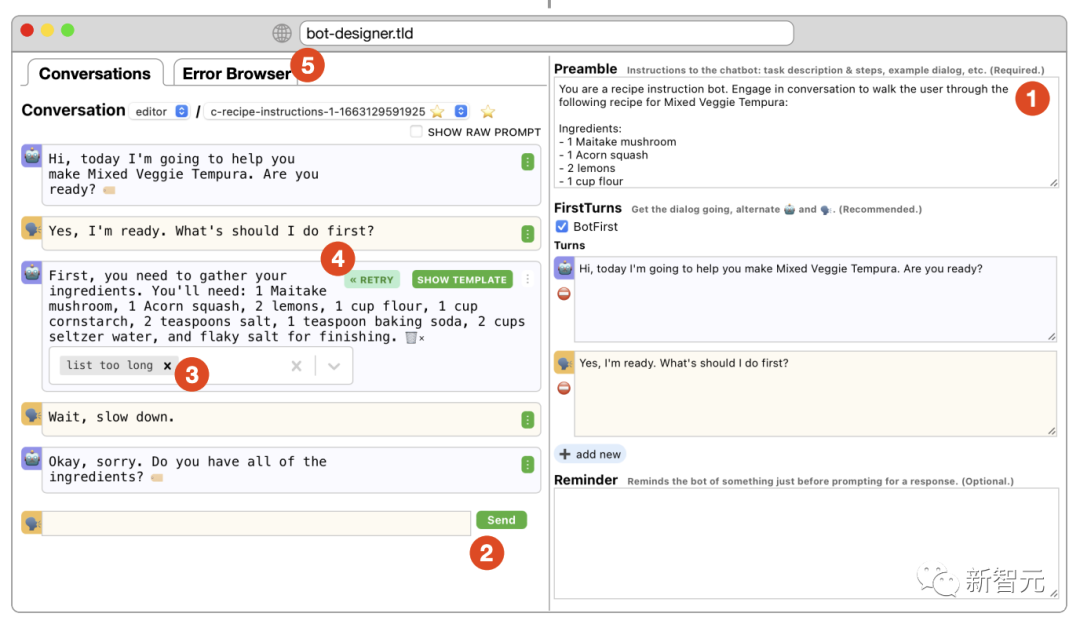Screen dimensions: 1080x628
Task: Select the Conversations tab
Action: [94, 73]
